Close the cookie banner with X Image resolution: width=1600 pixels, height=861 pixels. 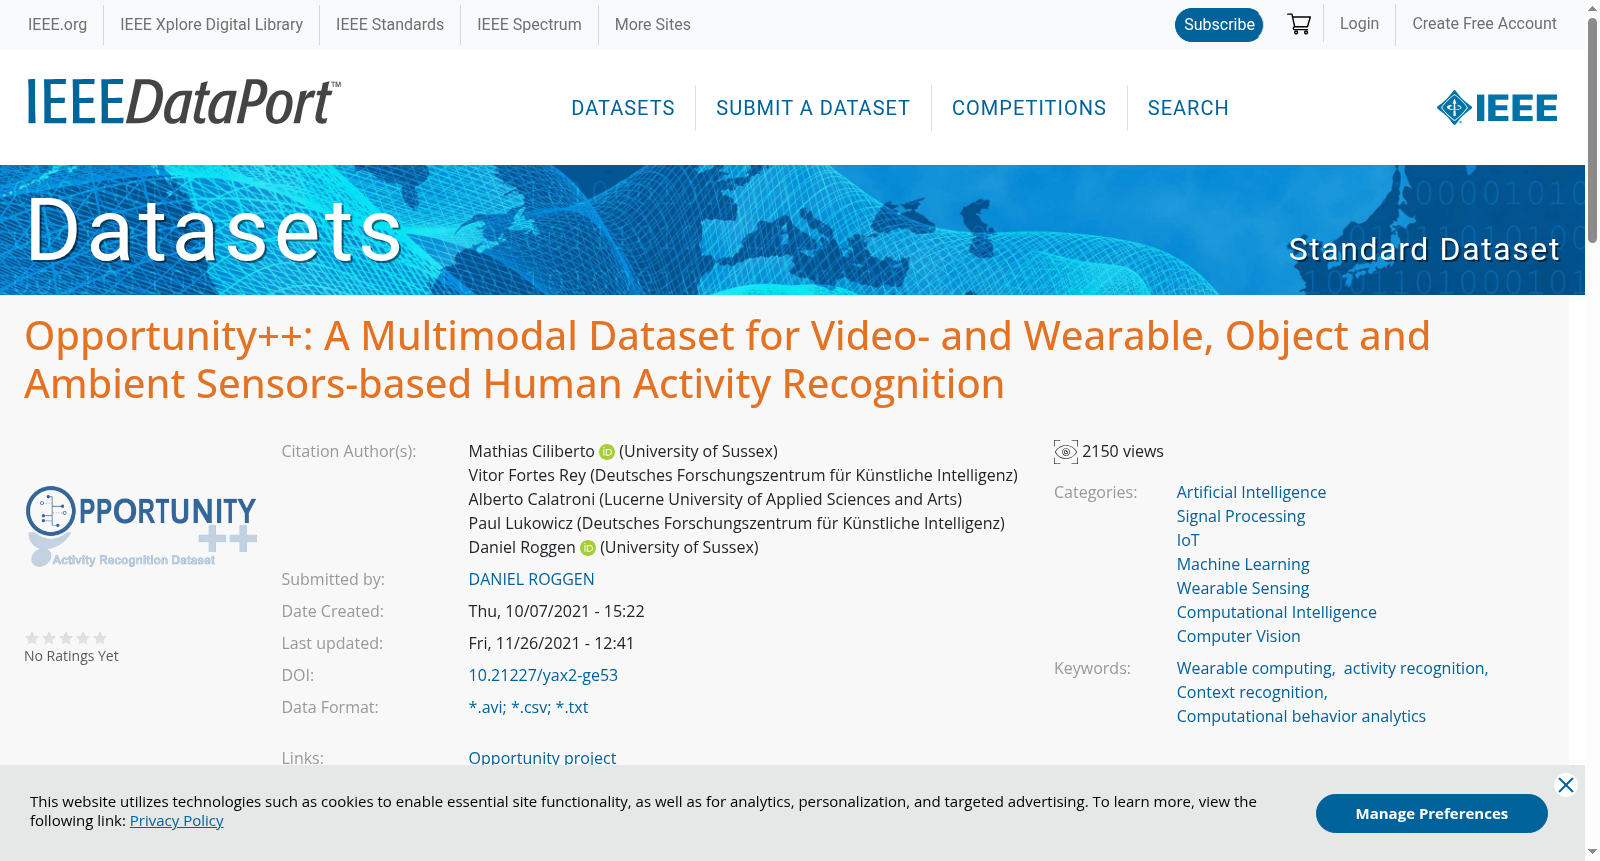(x=1566, y=785)
